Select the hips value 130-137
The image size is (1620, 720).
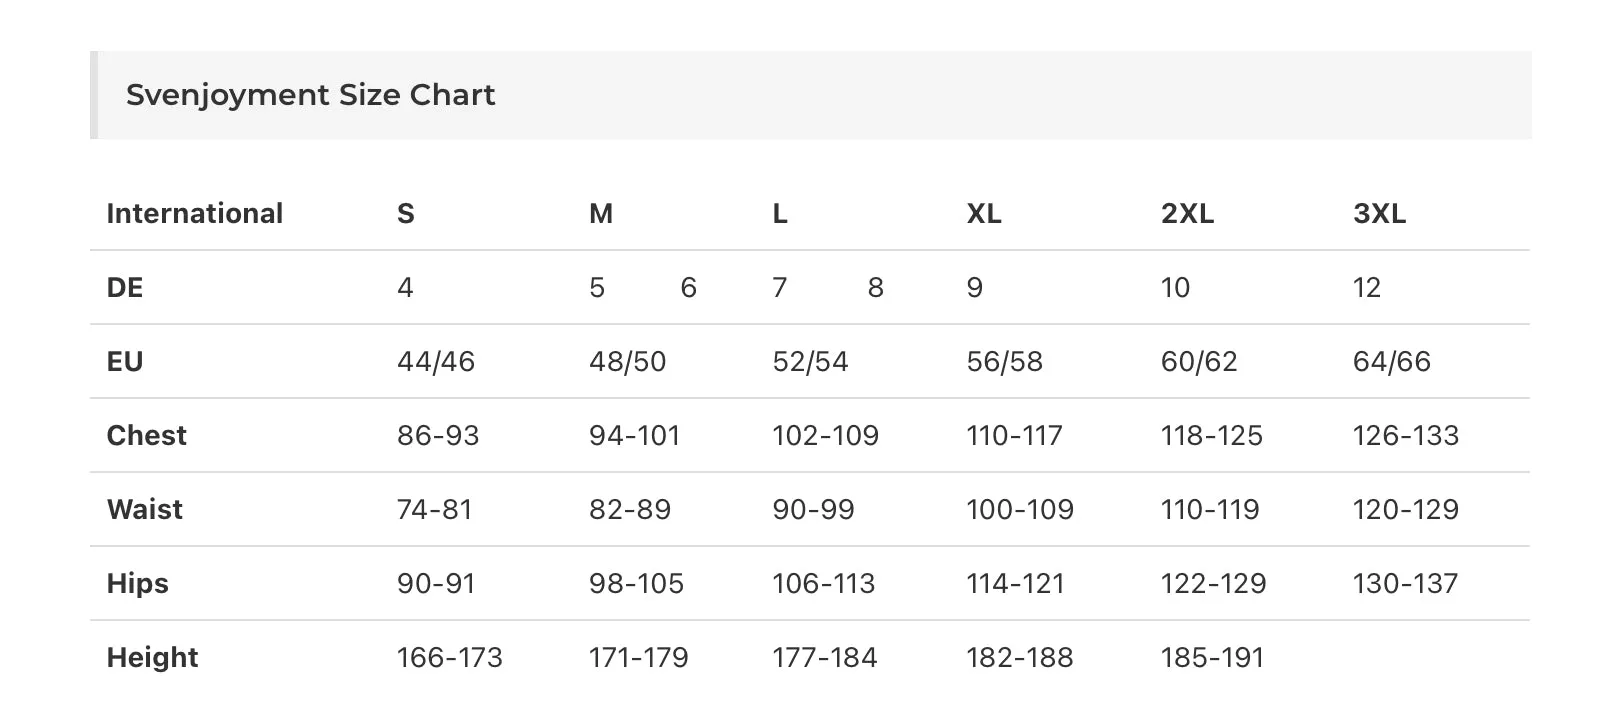point(1406,583)
